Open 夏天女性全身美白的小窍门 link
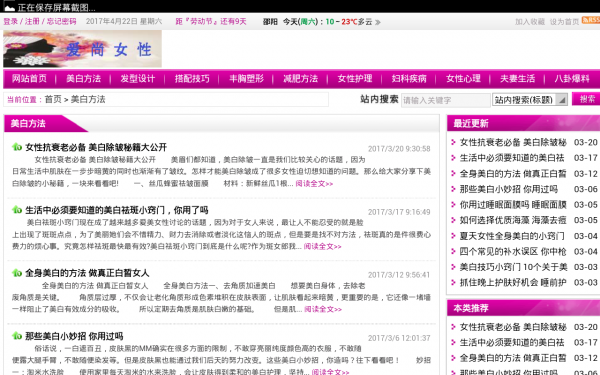600x375 pixels. click(x=512, y=236)
